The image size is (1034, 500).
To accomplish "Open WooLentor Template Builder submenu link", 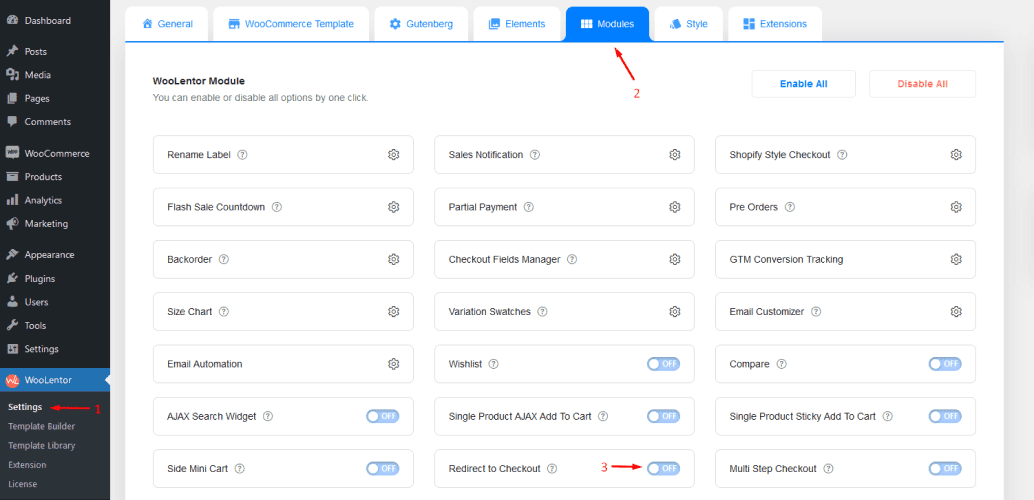I will coord(42,427).
